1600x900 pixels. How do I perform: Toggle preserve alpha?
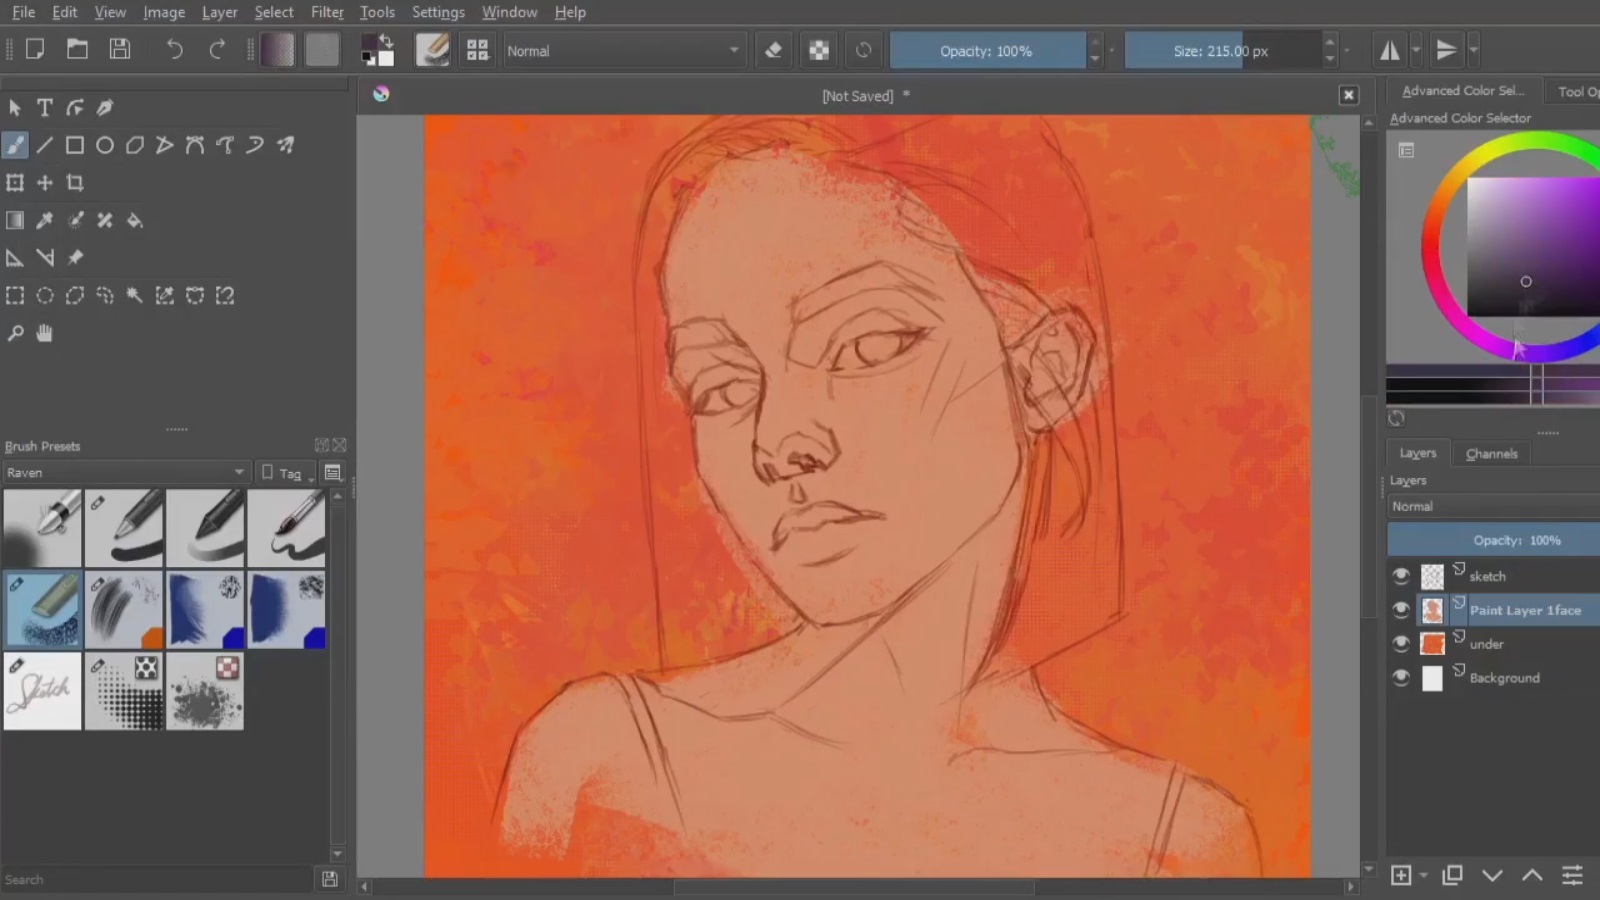click(819, 50)
